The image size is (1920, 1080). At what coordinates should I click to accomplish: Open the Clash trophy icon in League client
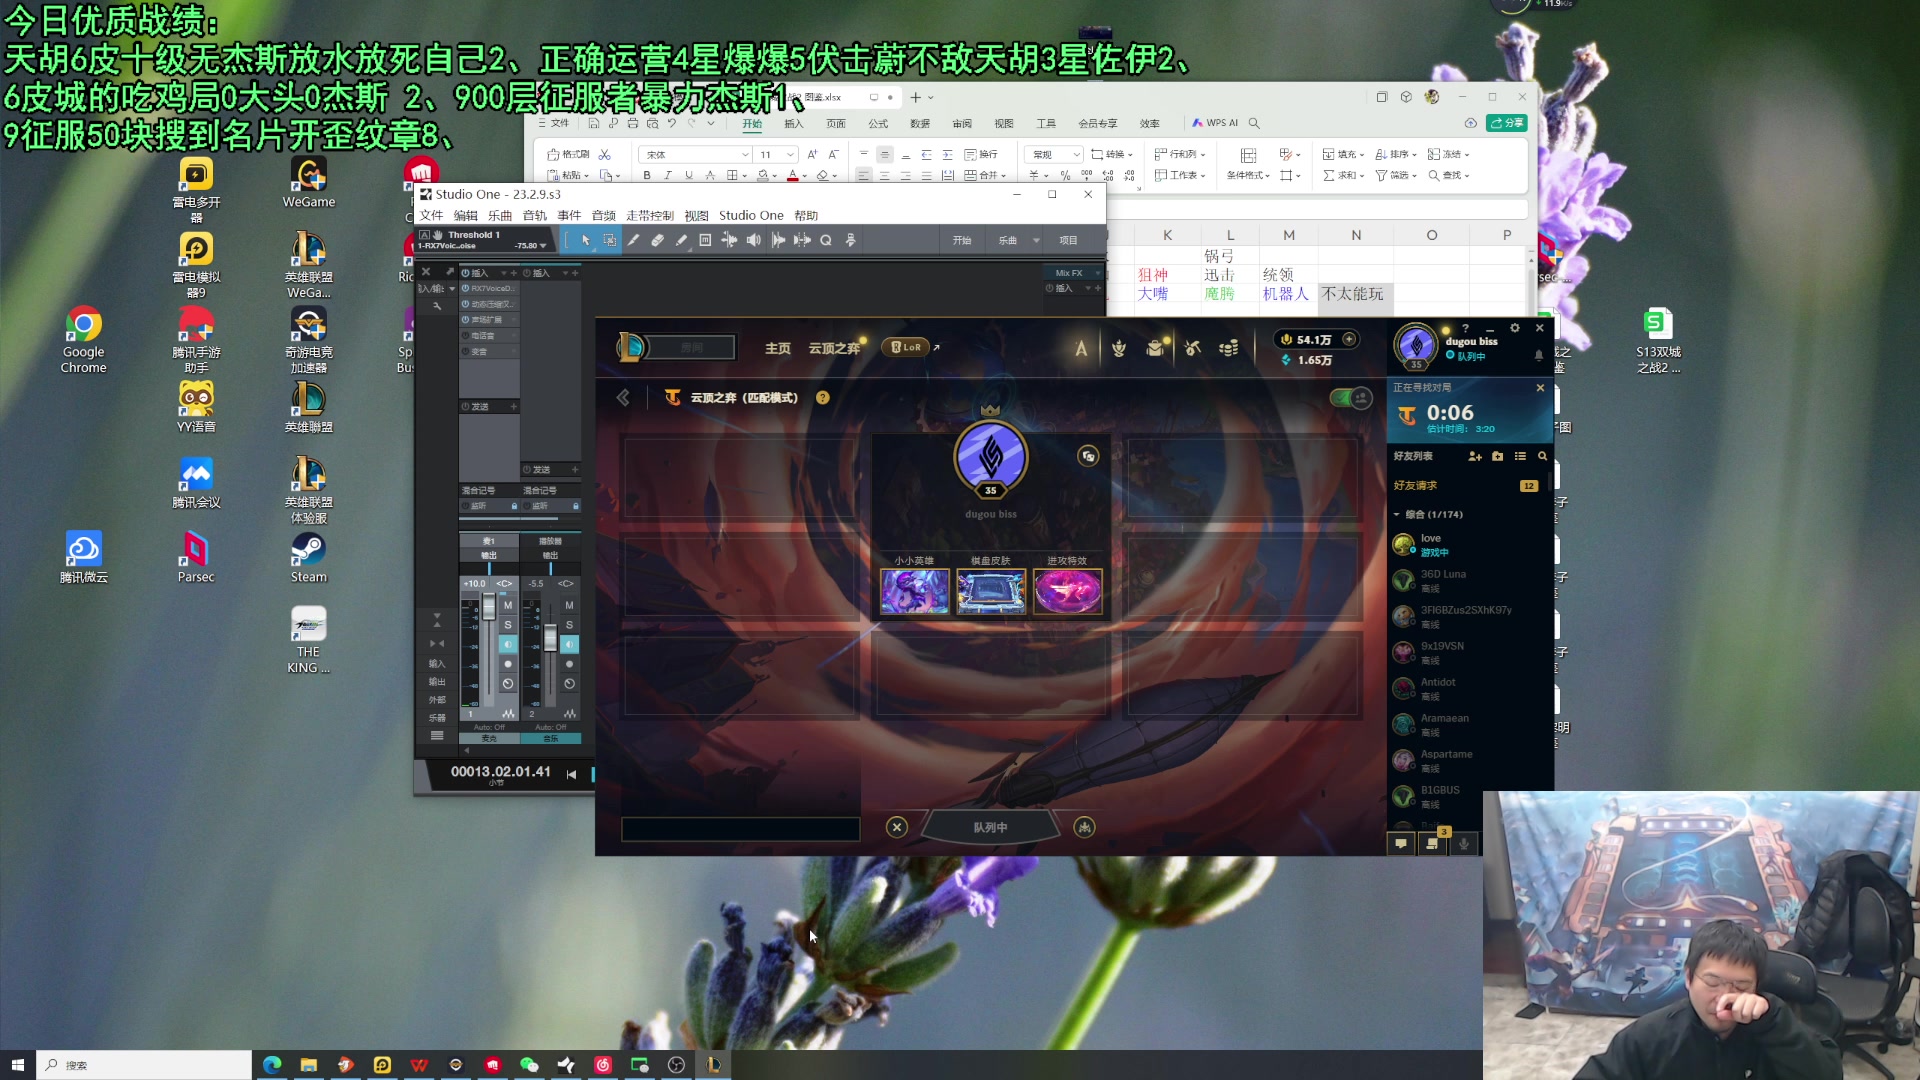point(1119,348)
